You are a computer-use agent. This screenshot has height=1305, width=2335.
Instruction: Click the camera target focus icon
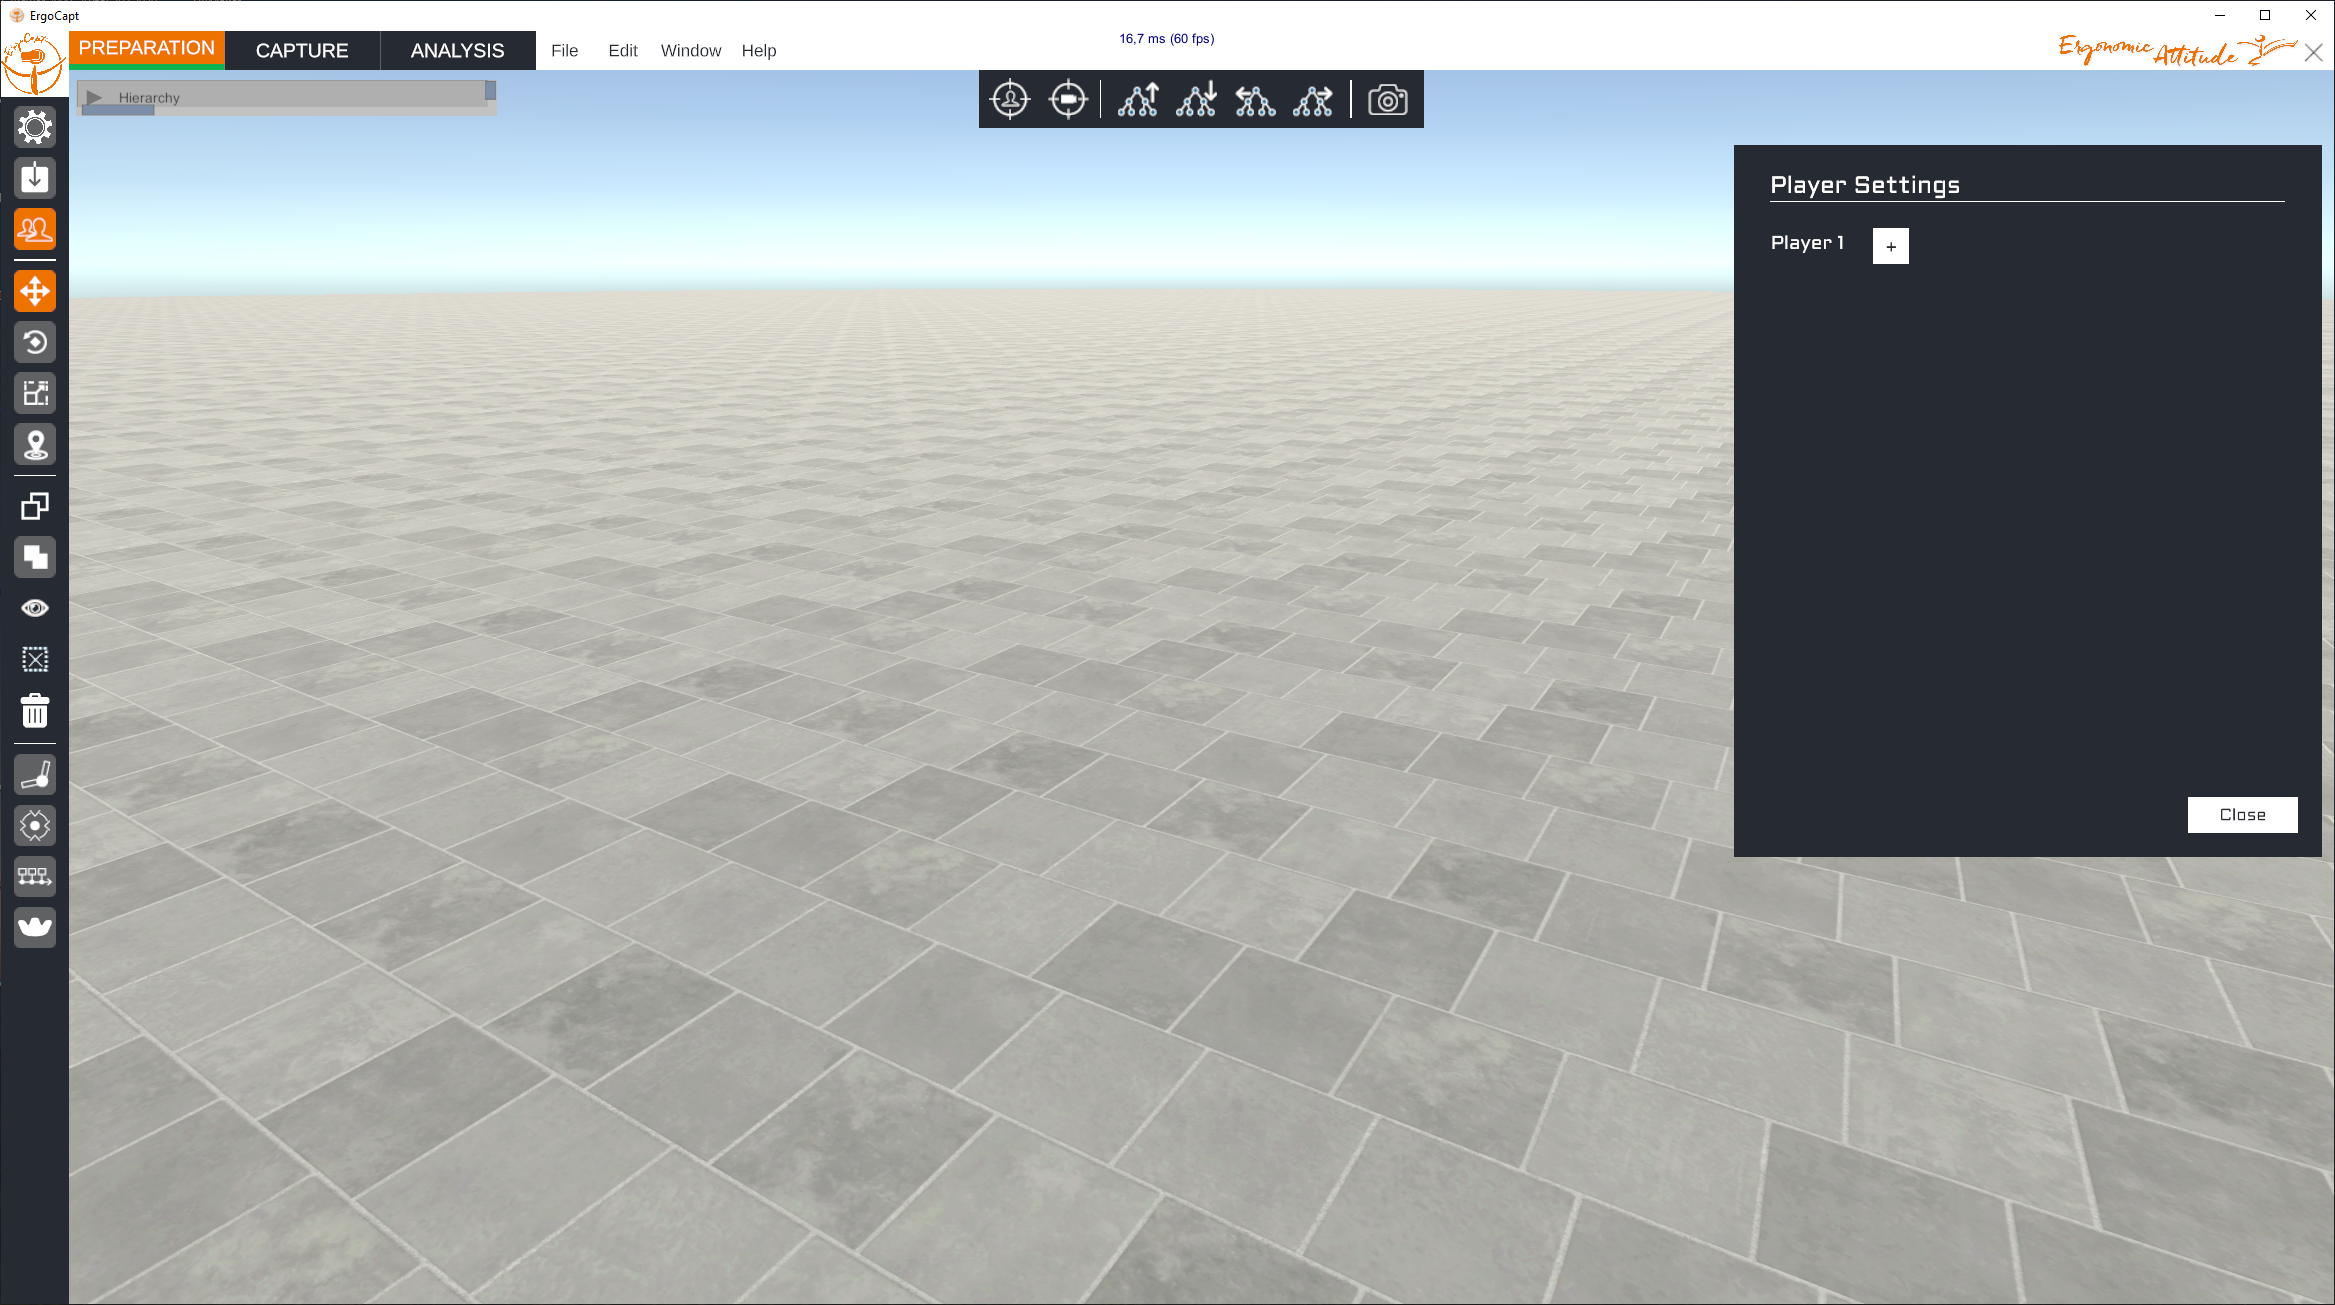(1068, 99)
